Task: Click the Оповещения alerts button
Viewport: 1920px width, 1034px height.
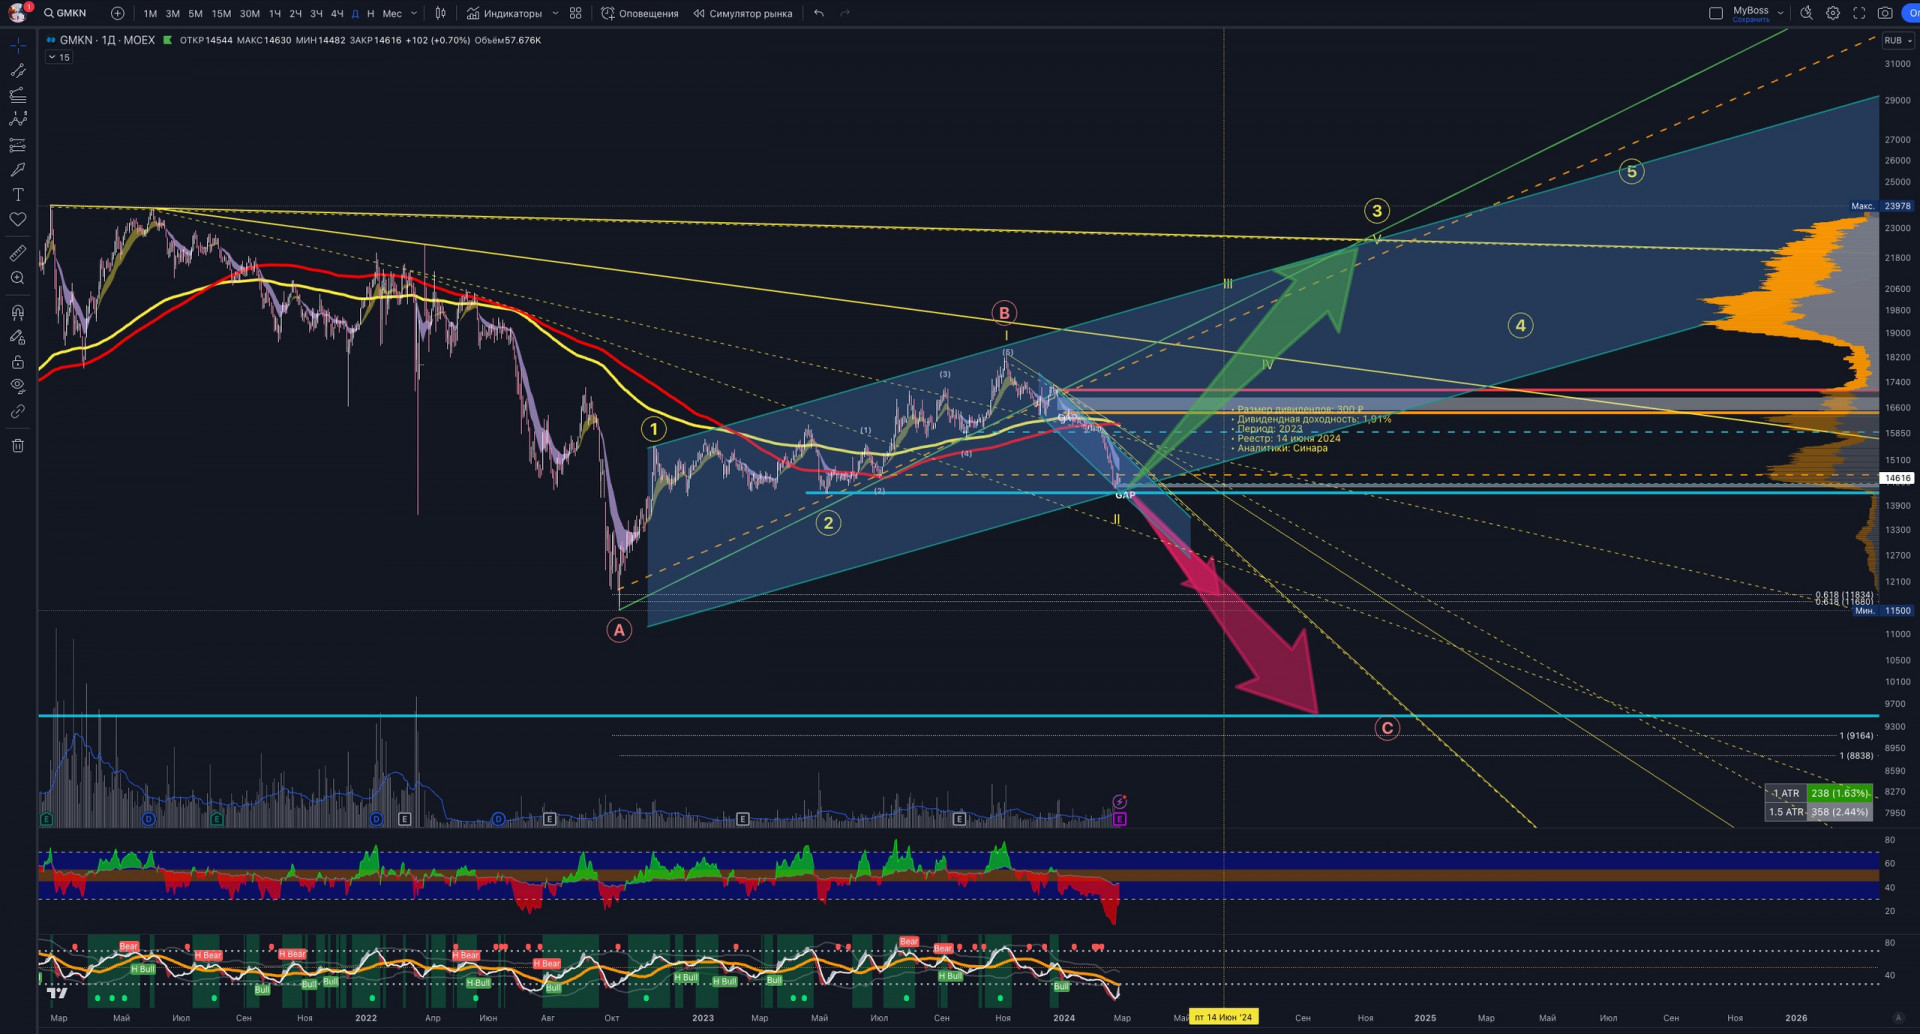Action: (640, 13)
